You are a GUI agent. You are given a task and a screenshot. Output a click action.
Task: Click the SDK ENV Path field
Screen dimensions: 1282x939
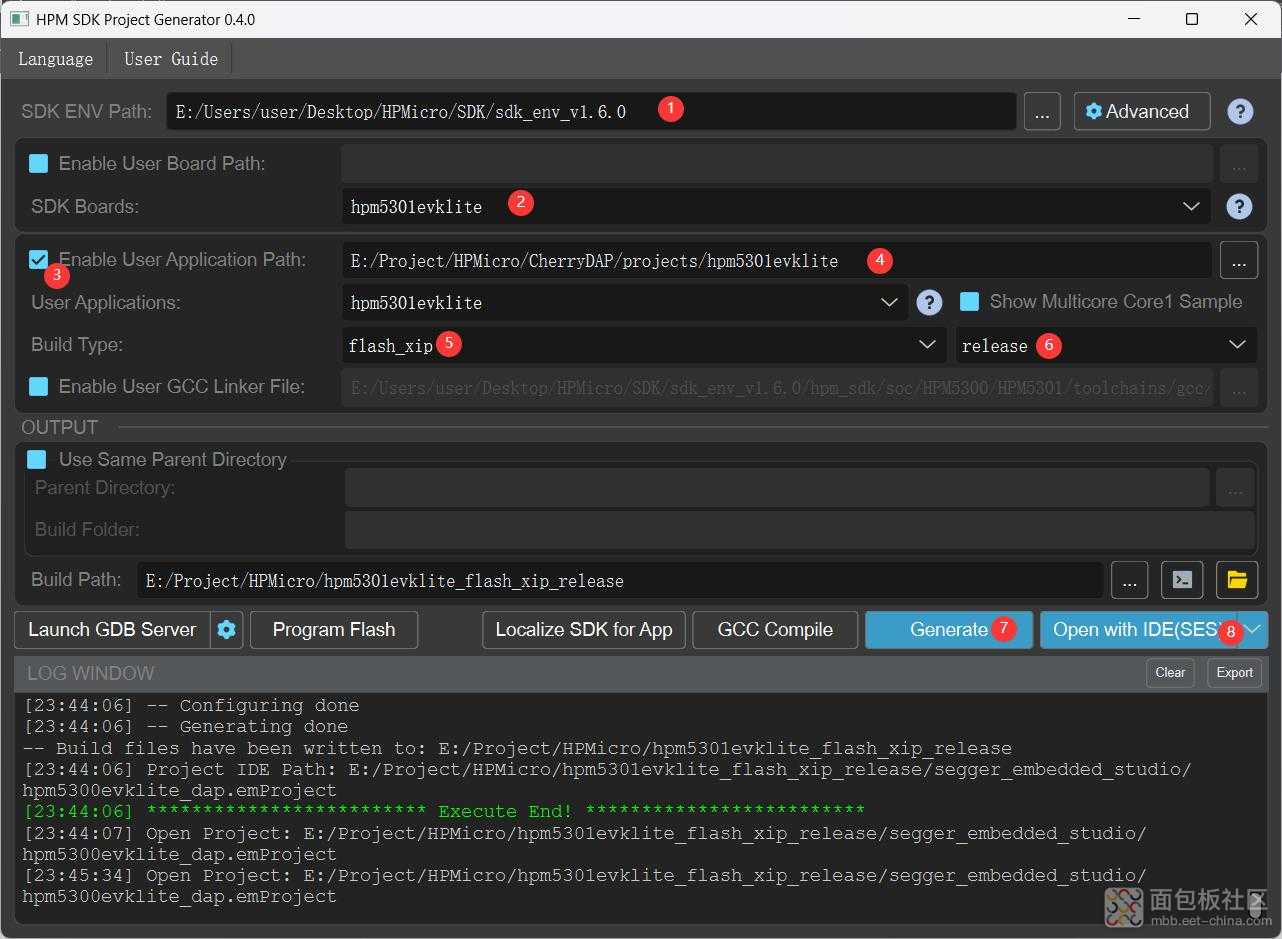click(x=591, y=112)
